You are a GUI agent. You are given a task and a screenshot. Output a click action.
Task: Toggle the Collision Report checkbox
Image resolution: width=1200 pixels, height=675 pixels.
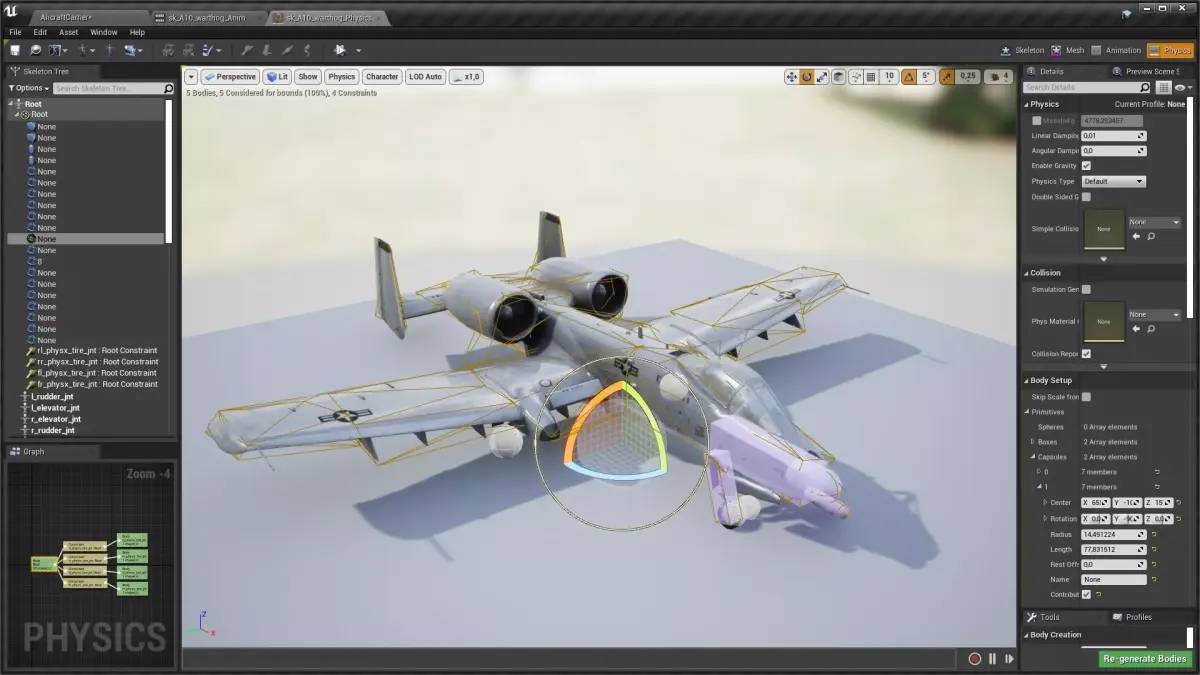[1086, 354]
